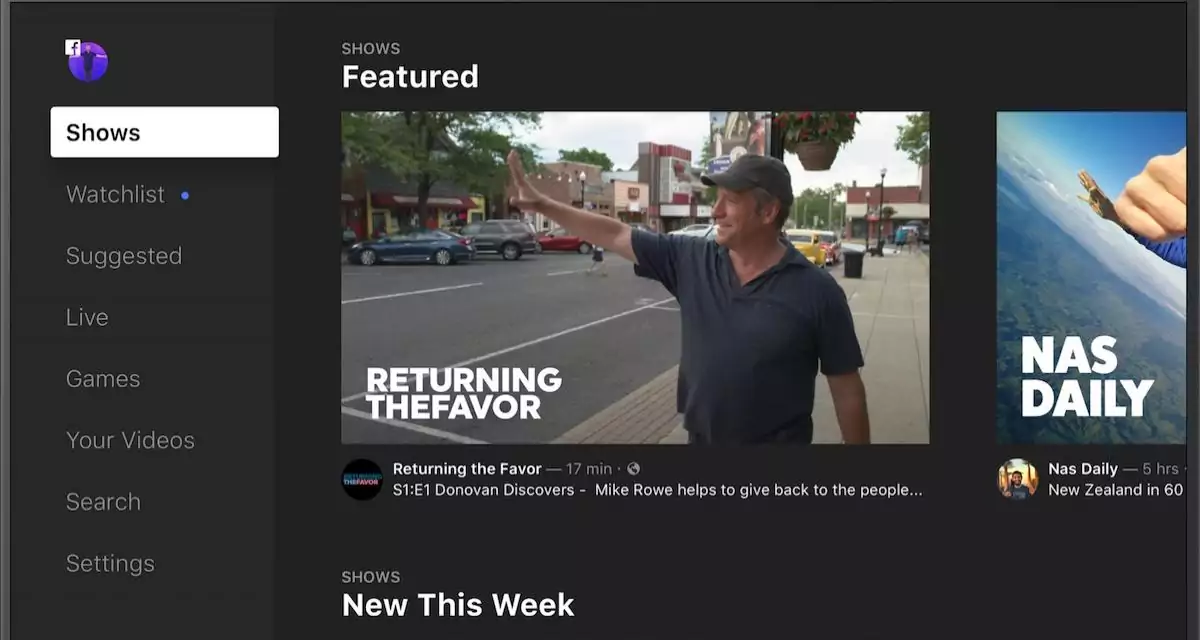Select the Shows menu item

click(x=165, y=132)
